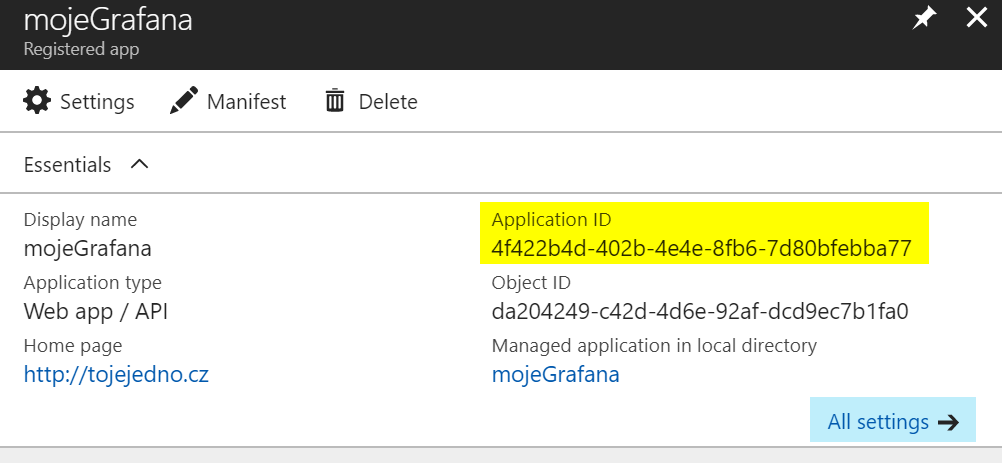1002x463 pixels.
Task: Click the All settings arrow icon
Action: 948,422
